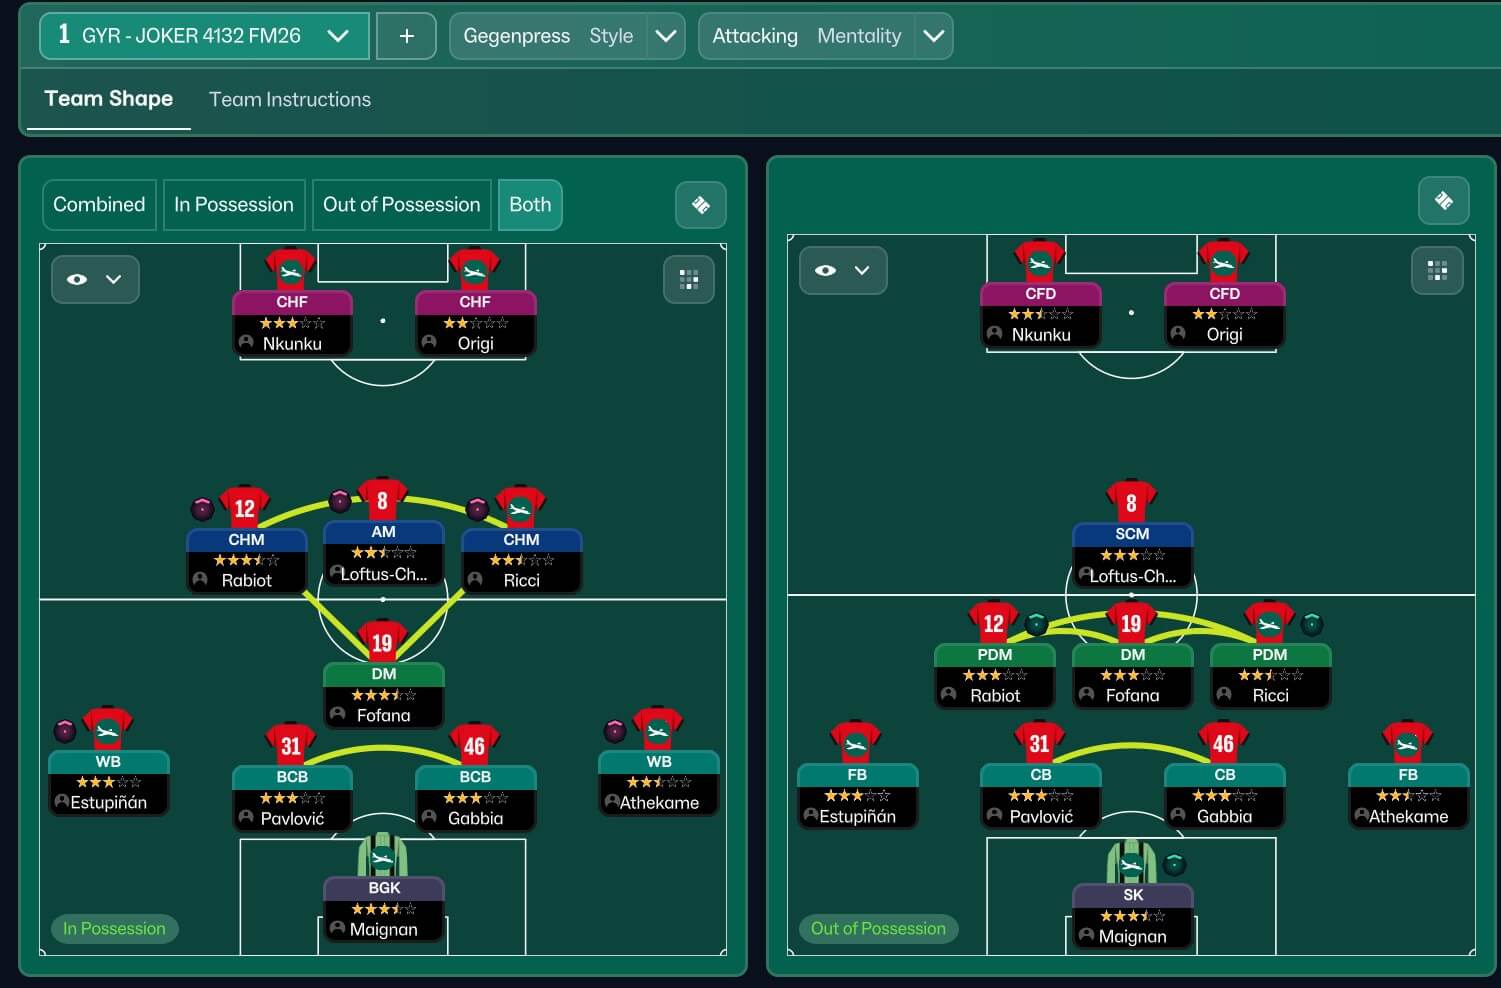This screenshot has height=988, width=1501.
Task: Click Fofana's number 19 shirt in possession
Action: tap(382, 642)
